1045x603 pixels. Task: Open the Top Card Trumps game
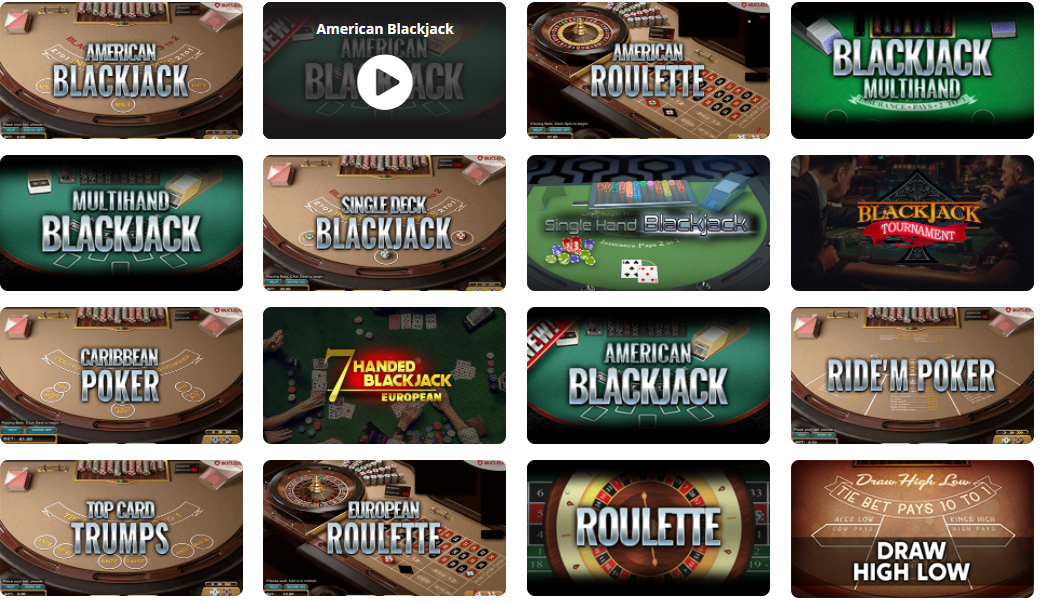pyautogui.click(x=121, y=528)
